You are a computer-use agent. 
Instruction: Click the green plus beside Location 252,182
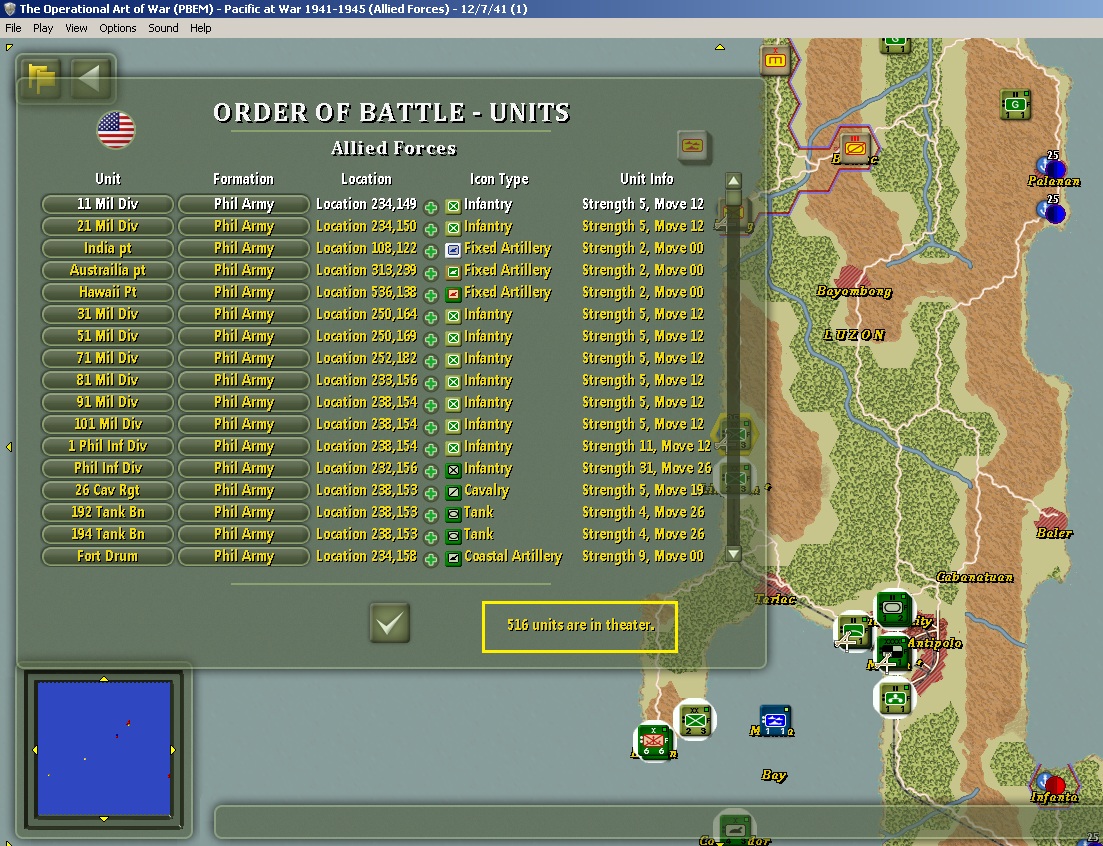click(431, 361)
